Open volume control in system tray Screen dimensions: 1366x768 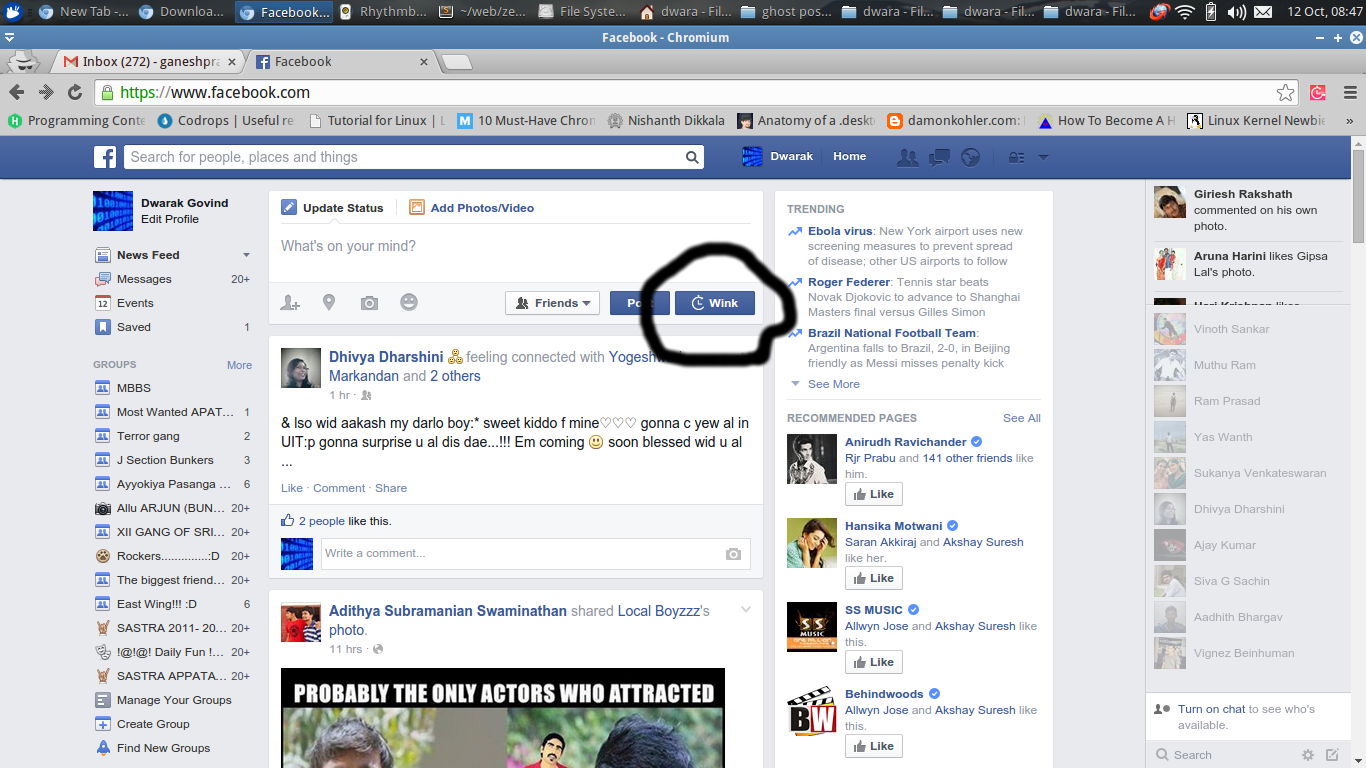(x=1237, y=12)
